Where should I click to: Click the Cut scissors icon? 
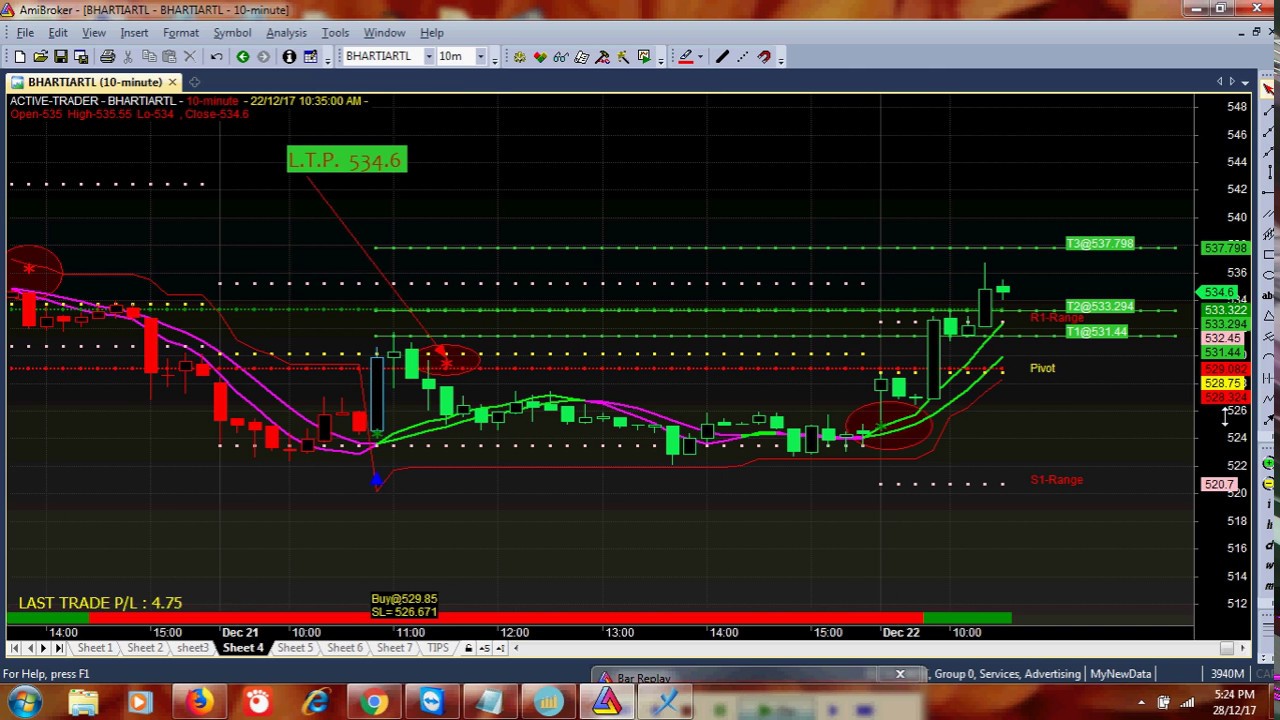coord(128,57)
